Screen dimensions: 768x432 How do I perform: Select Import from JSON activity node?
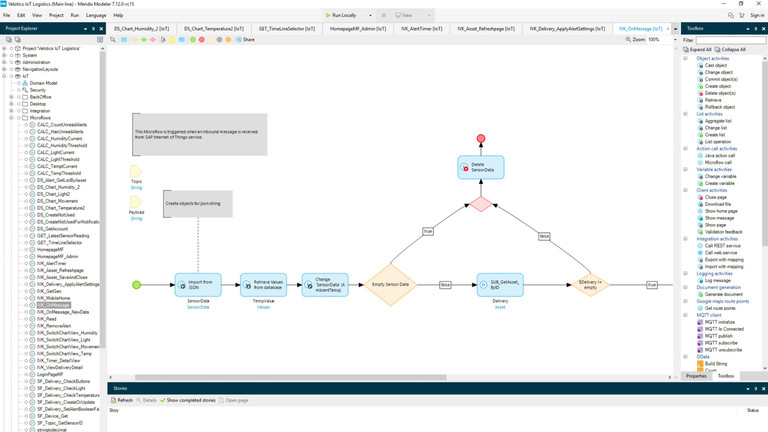coord(198,285)
